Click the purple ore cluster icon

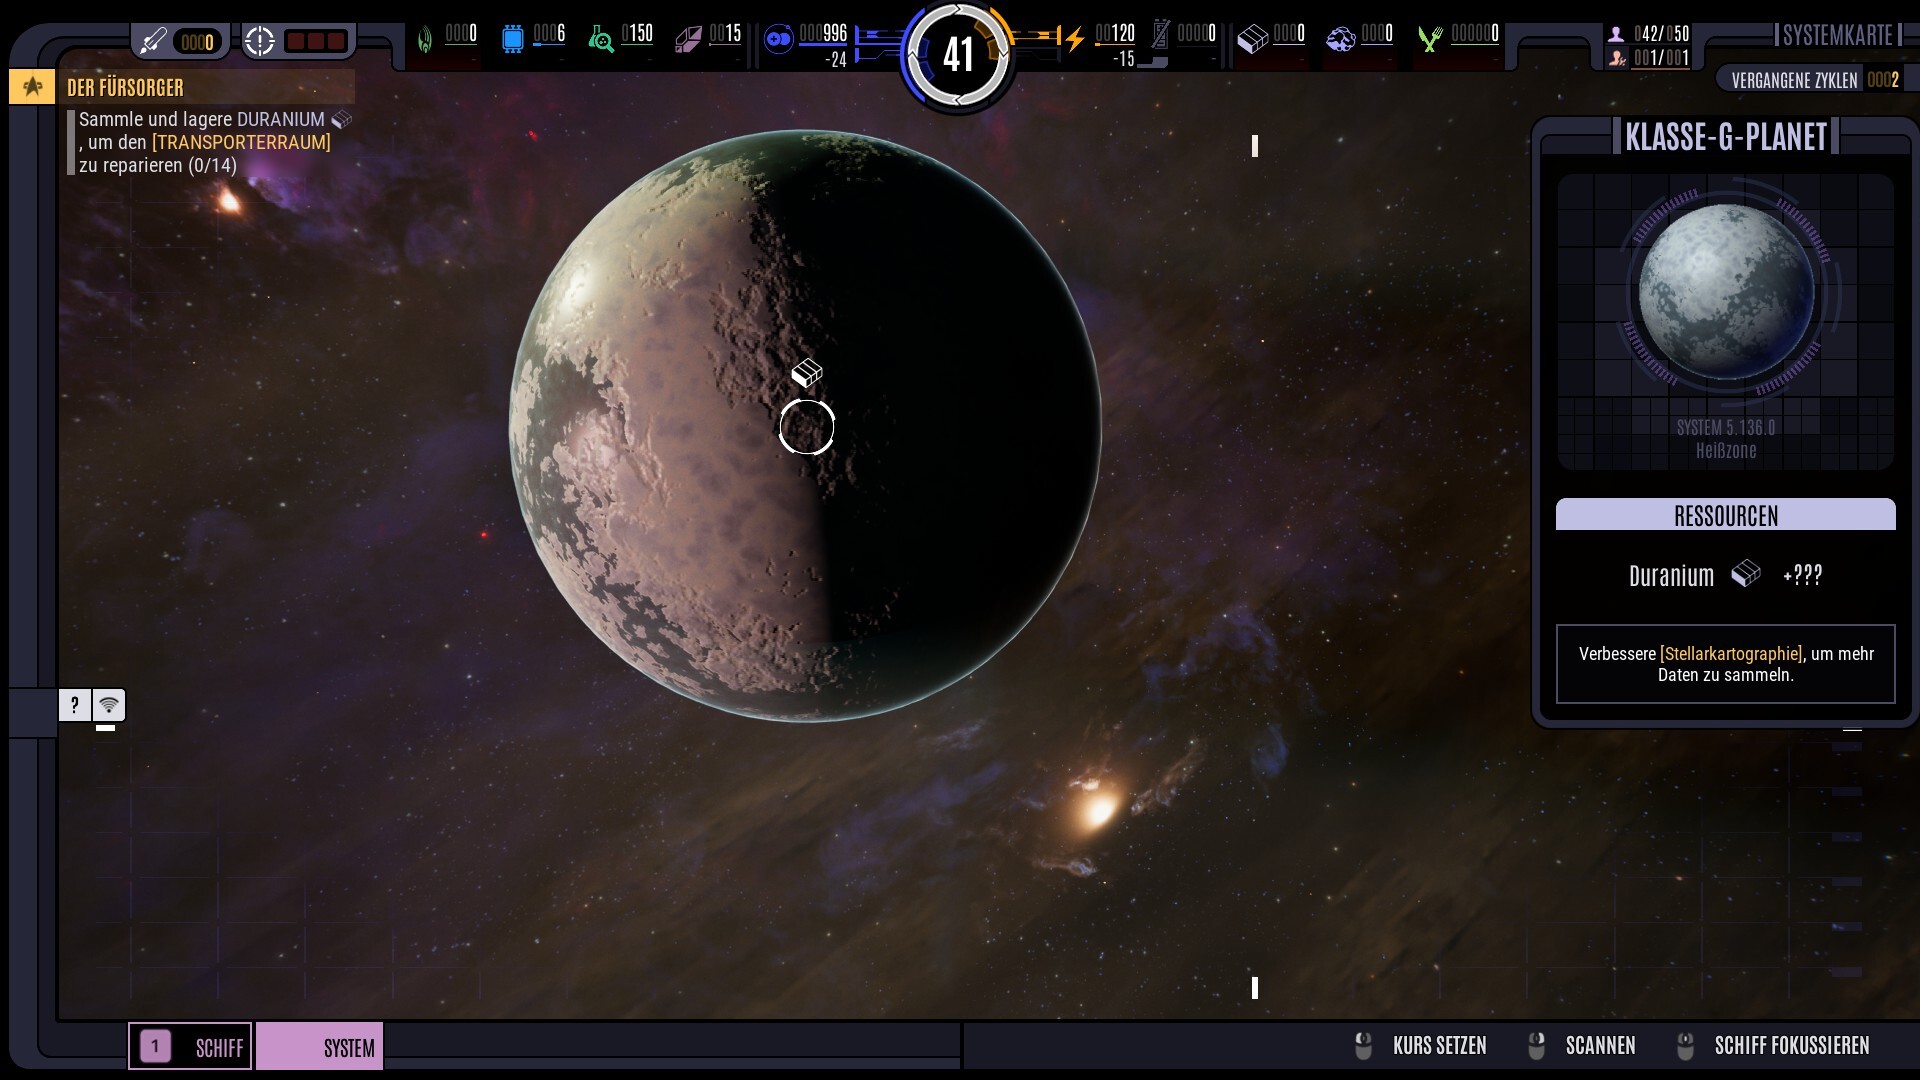point(1340,40)
